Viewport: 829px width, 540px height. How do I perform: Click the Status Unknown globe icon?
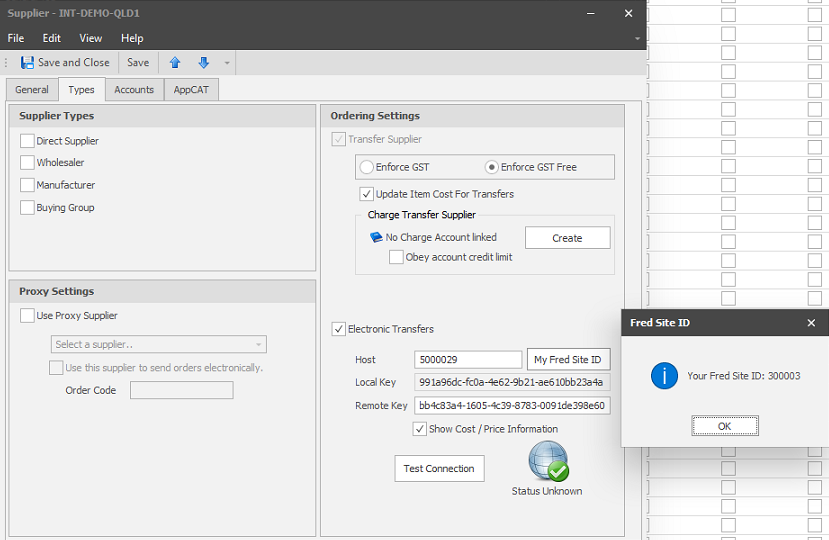(547, 462)
